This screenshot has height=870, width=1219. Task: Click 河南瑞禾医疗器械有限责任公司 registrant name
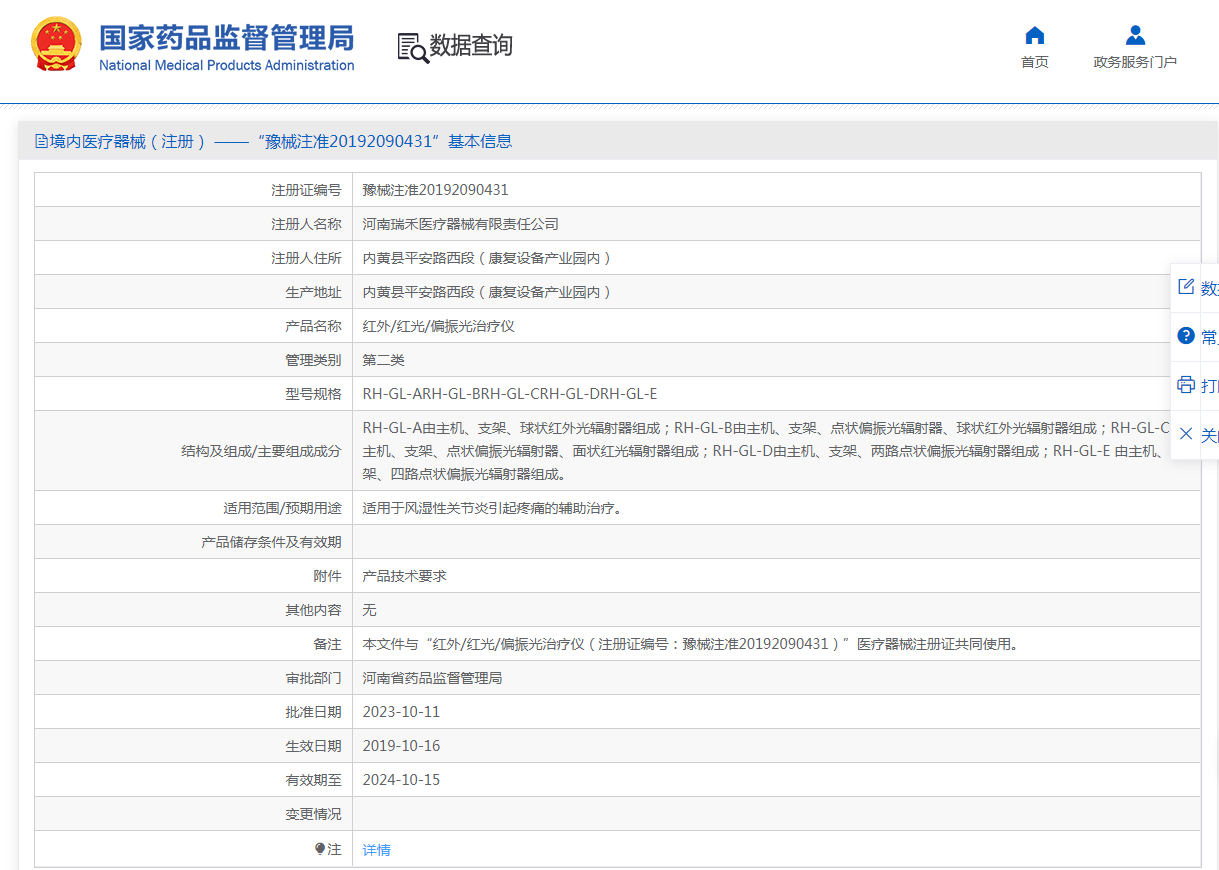pyautogui.click(x=460, y=224)
